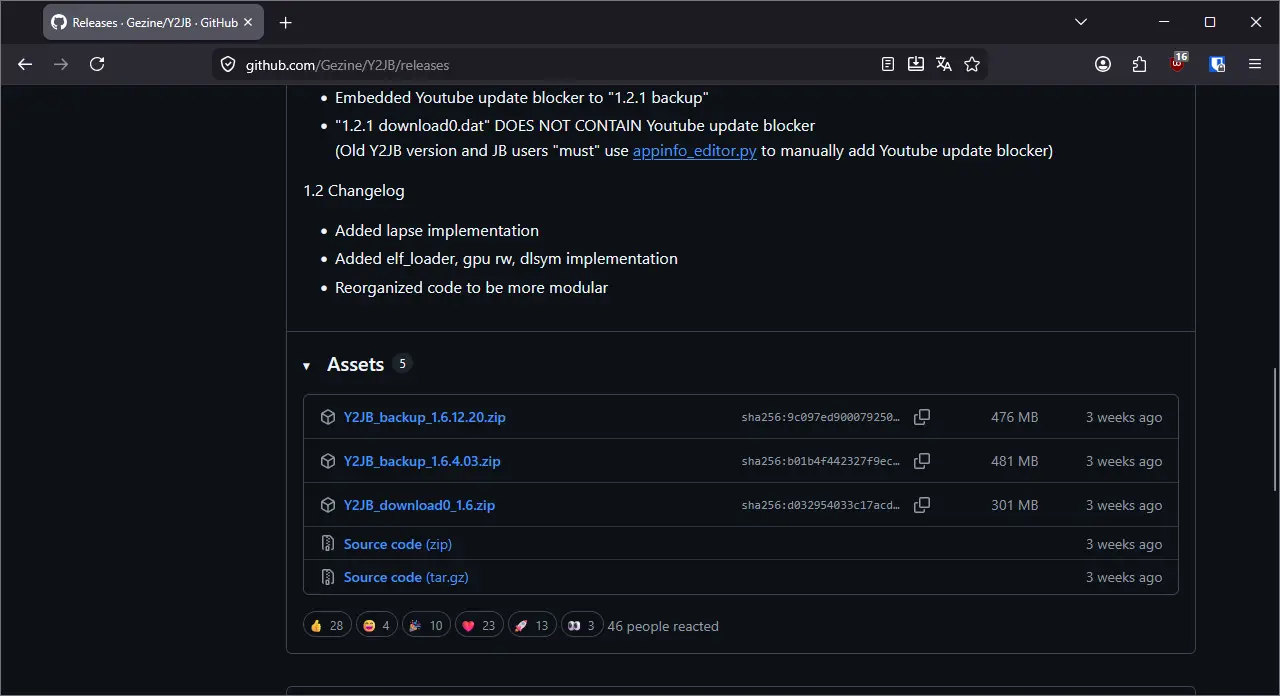Open the appinfo_editor.py link
This screenshot has height=696, width=1280.
pyautogui.click(x=695, y=151)
